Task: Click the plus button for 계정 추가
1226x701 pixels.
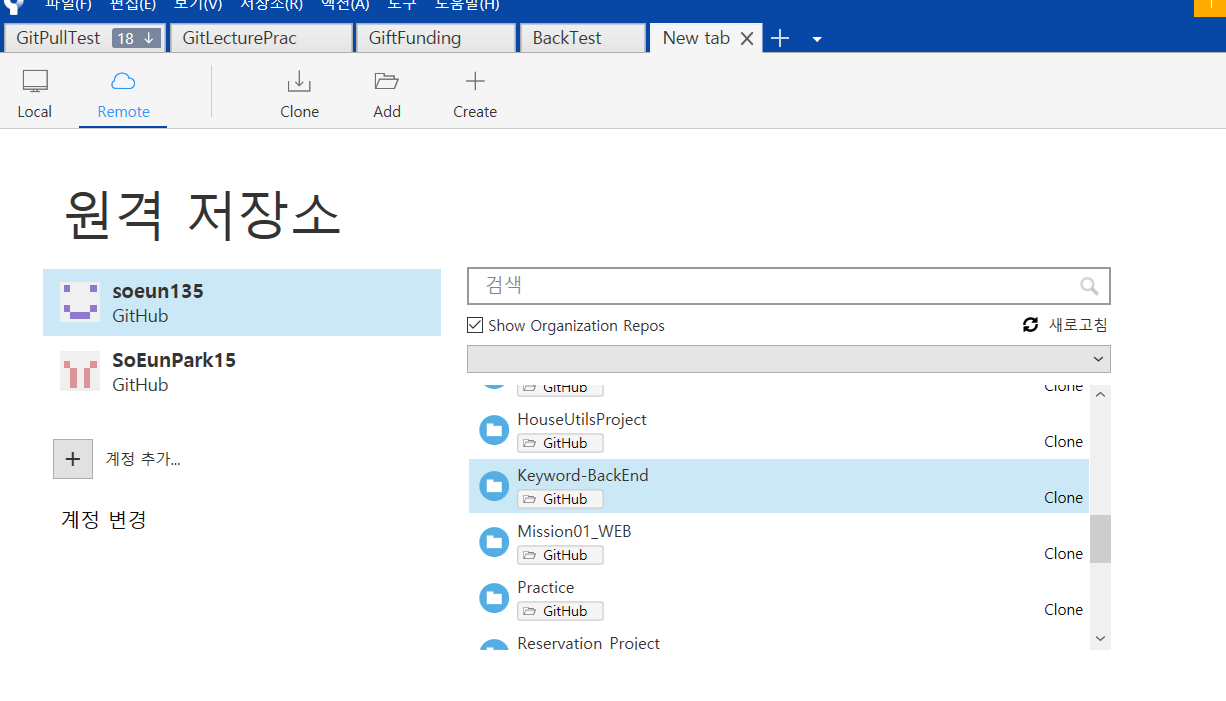Action: [x=73, y=459]
